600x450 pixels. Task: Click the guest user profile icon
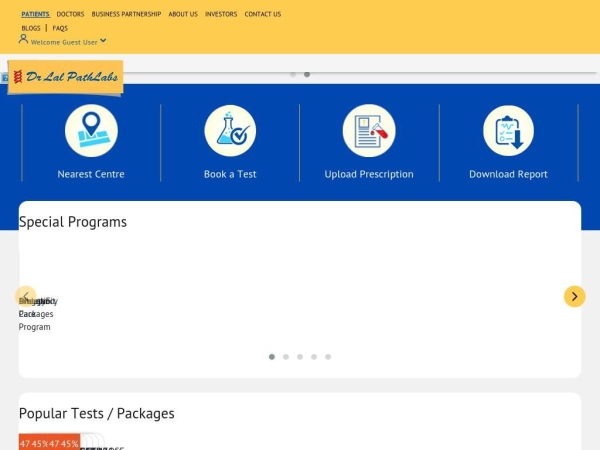(24, 41)
